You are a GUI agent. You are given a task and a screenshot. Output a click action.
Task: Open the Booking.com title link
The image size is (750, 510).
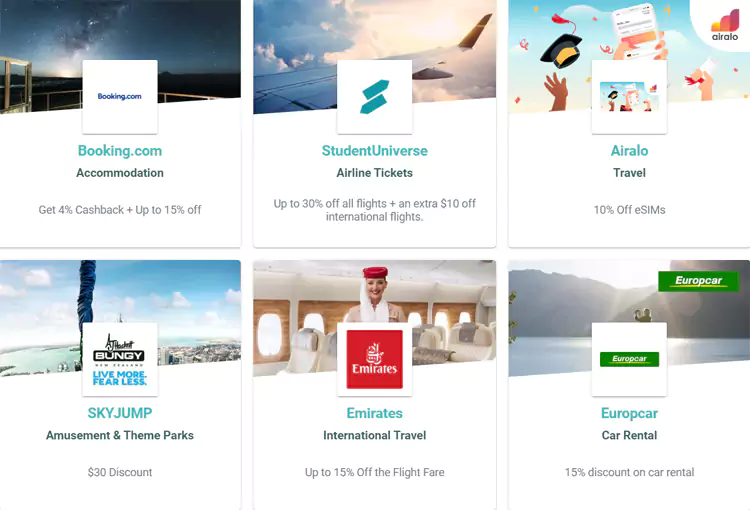pos(120,151)
